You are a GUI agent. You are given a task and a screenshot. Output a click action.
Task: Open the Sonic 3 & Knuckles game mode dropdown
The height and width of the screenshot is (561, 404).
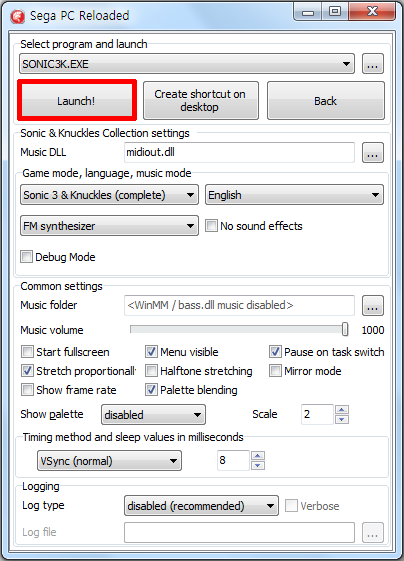tap(109, 195)
